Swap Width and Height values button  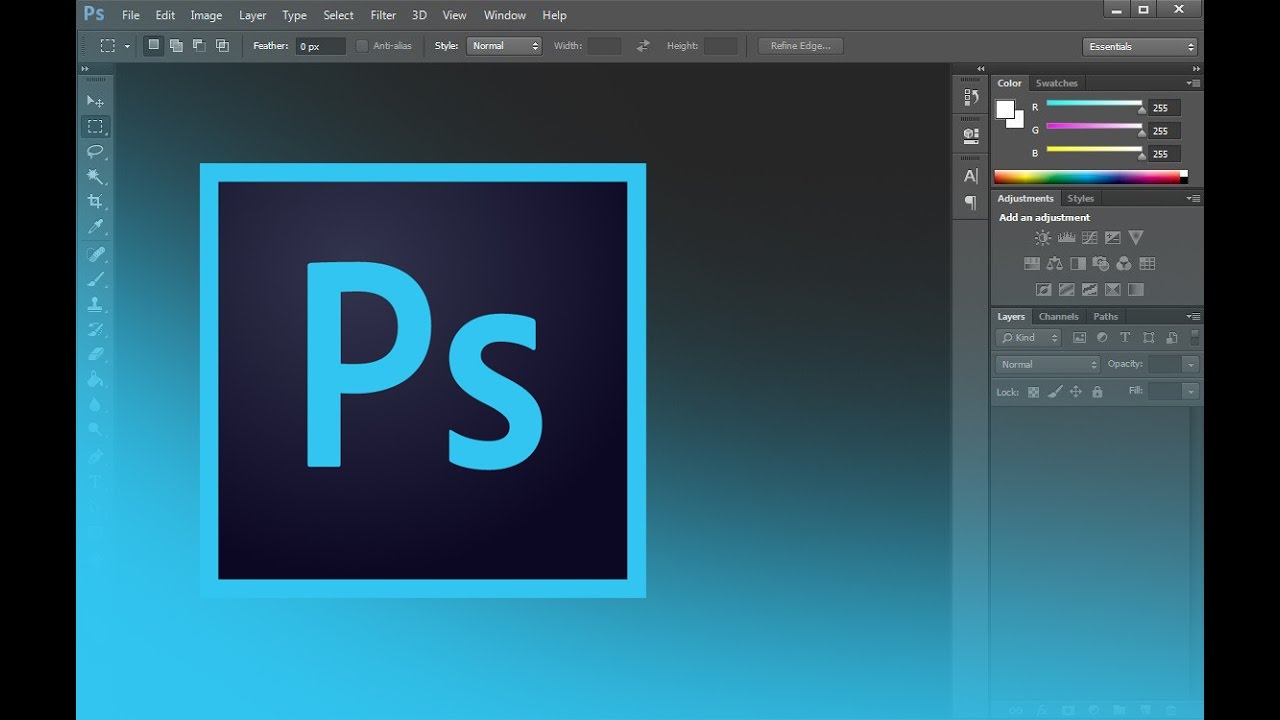[643, 46]
